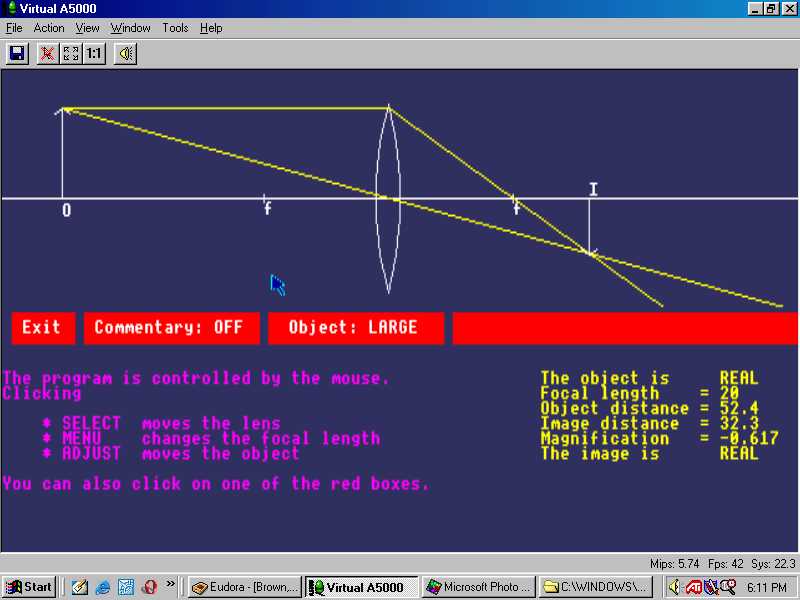Launch Internet Explorer from quick launch
800x600 pixels.
coord(103,587)
